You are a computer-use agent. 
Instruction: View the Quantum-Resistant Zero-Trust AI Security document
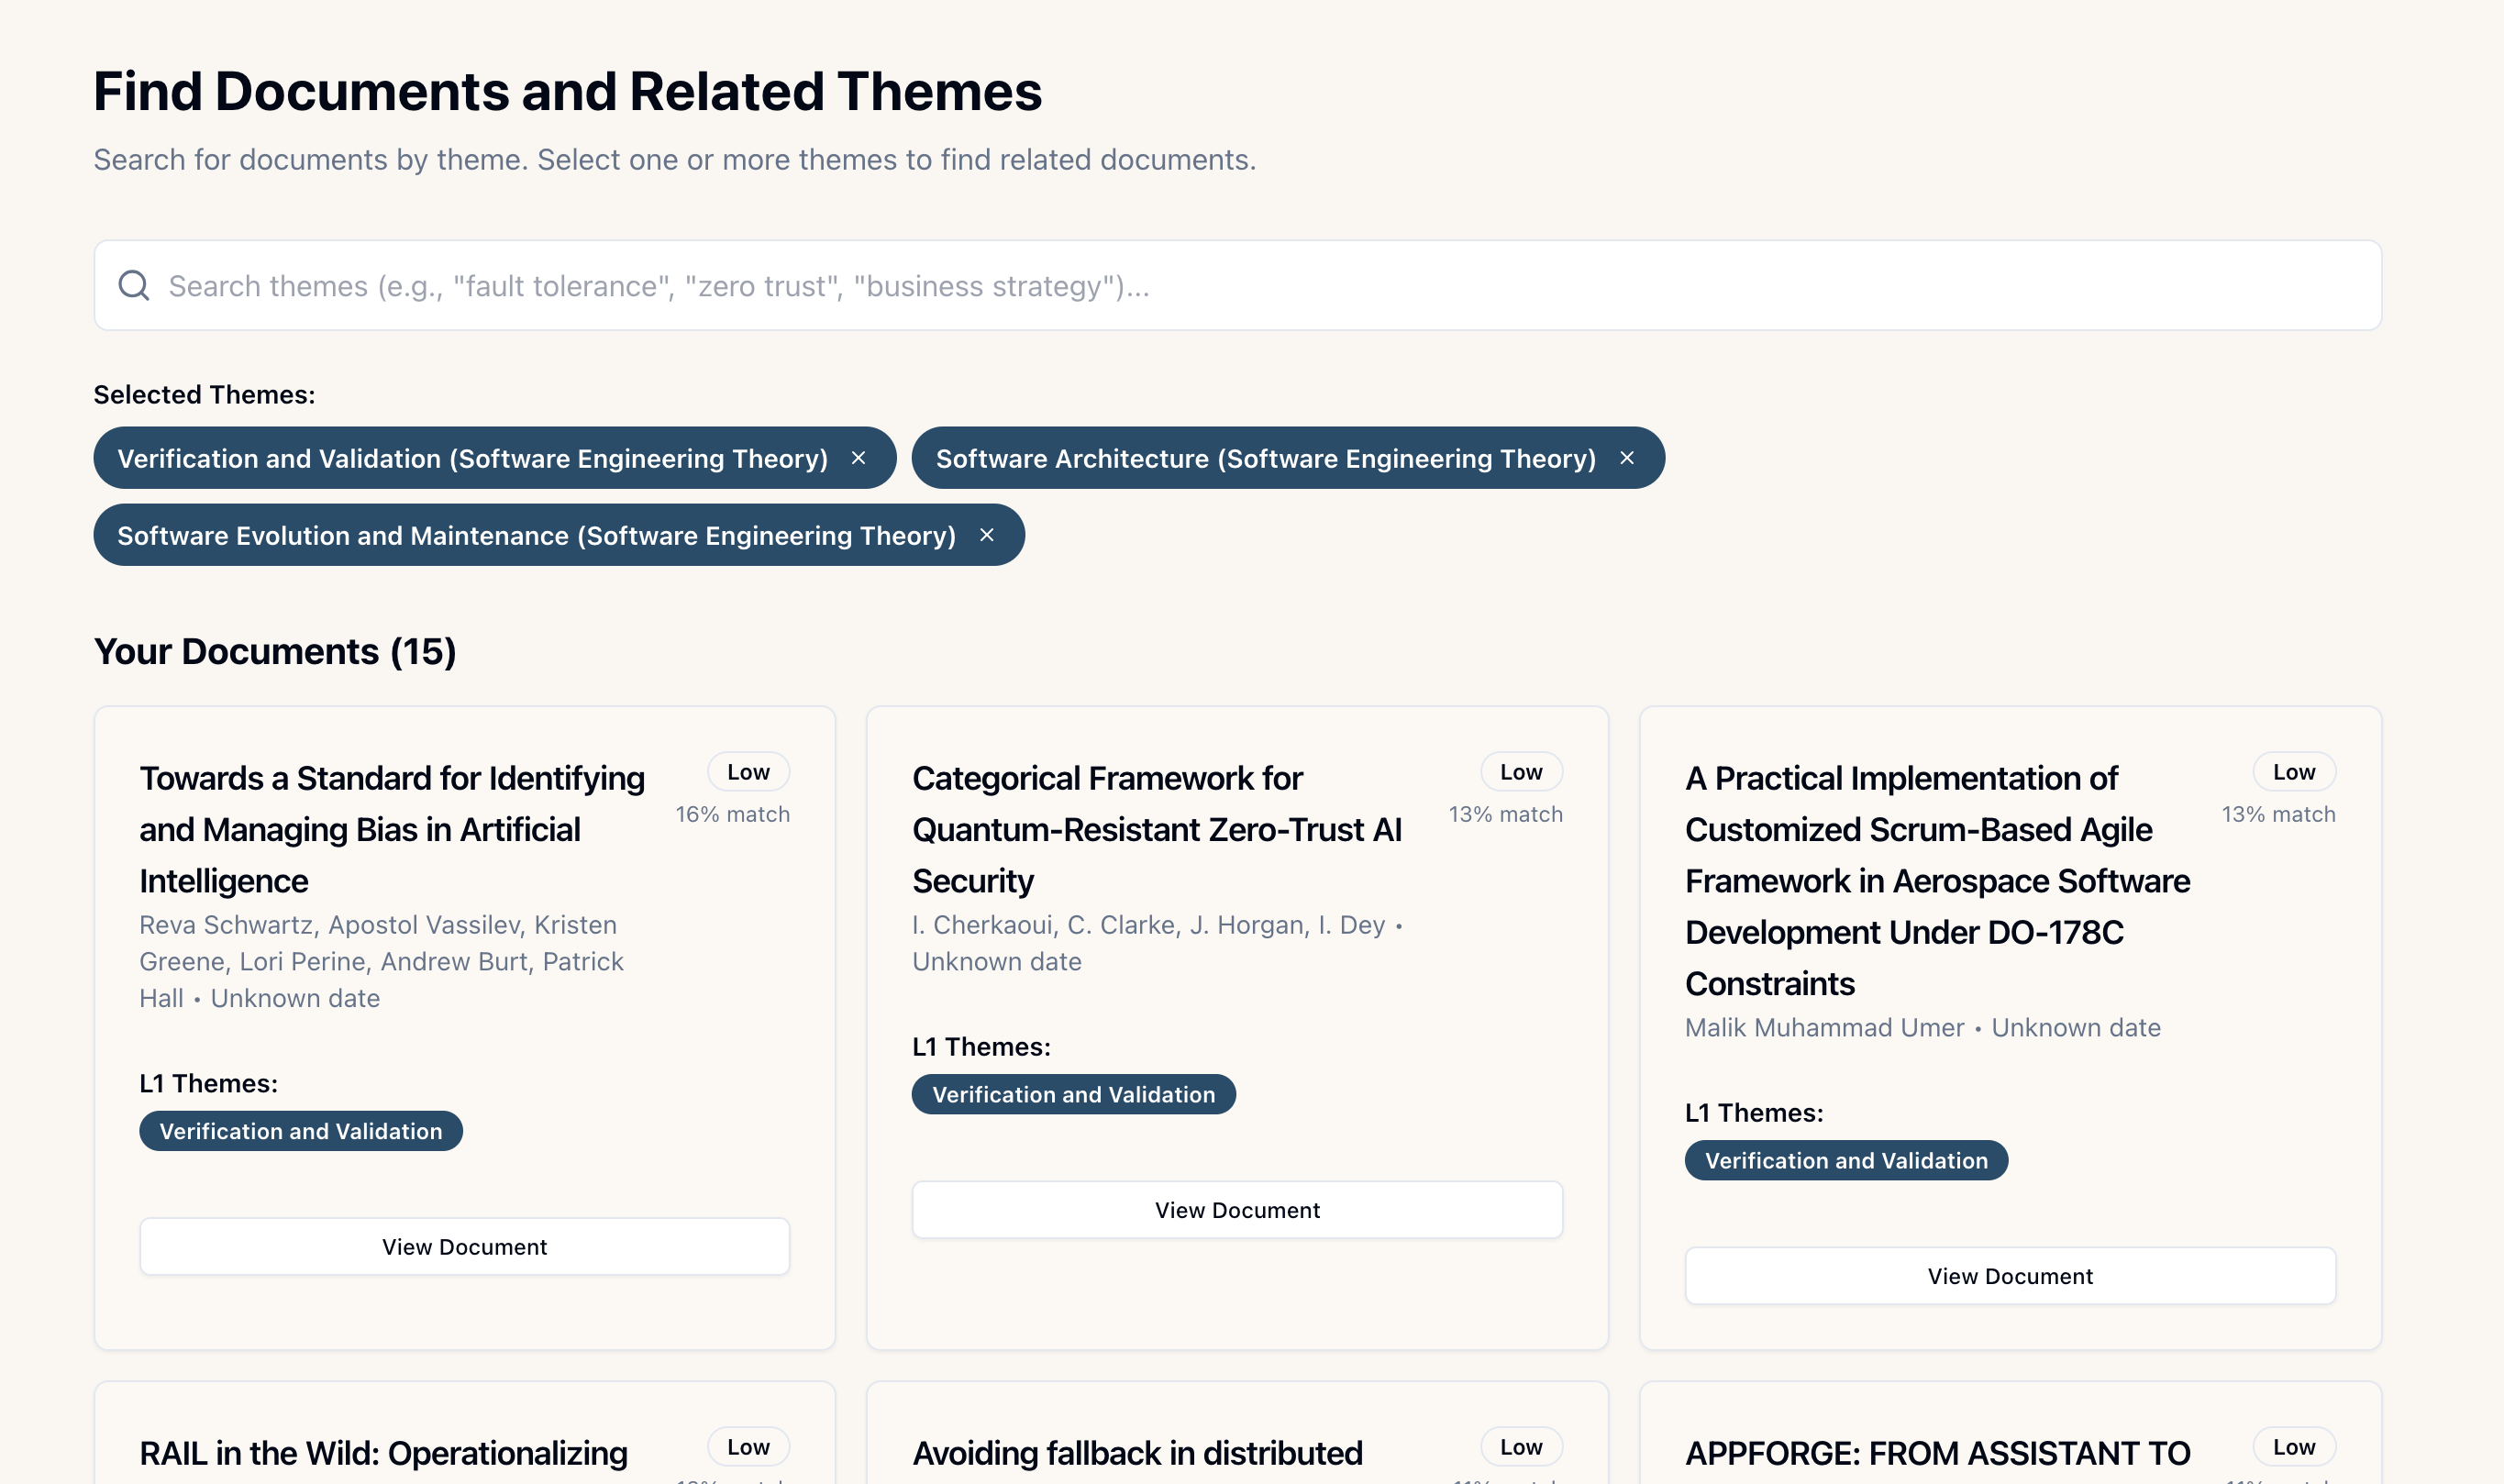pos(1237,1209)
